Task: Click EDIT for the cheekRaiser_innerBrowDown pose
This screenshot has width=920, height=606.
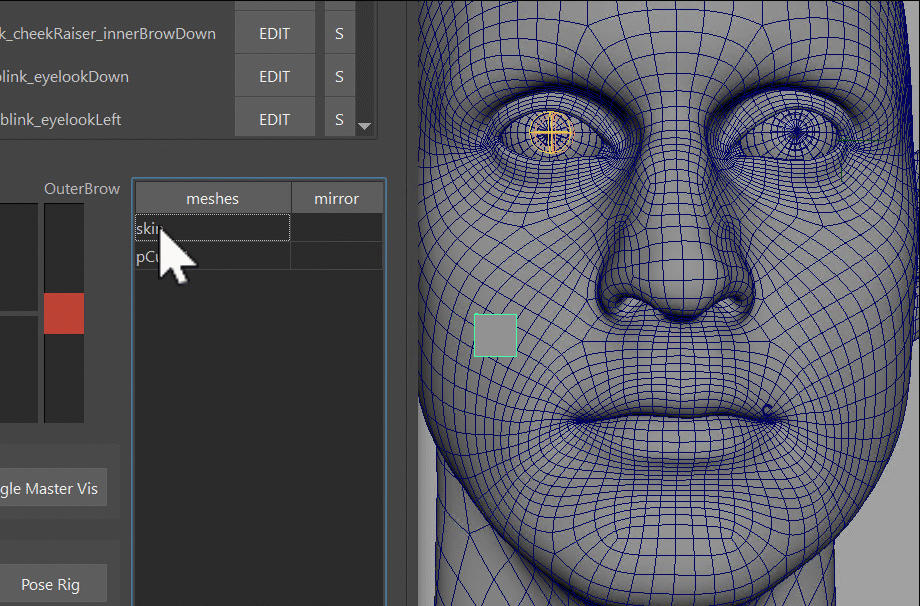Action: [x=275, y=33]
